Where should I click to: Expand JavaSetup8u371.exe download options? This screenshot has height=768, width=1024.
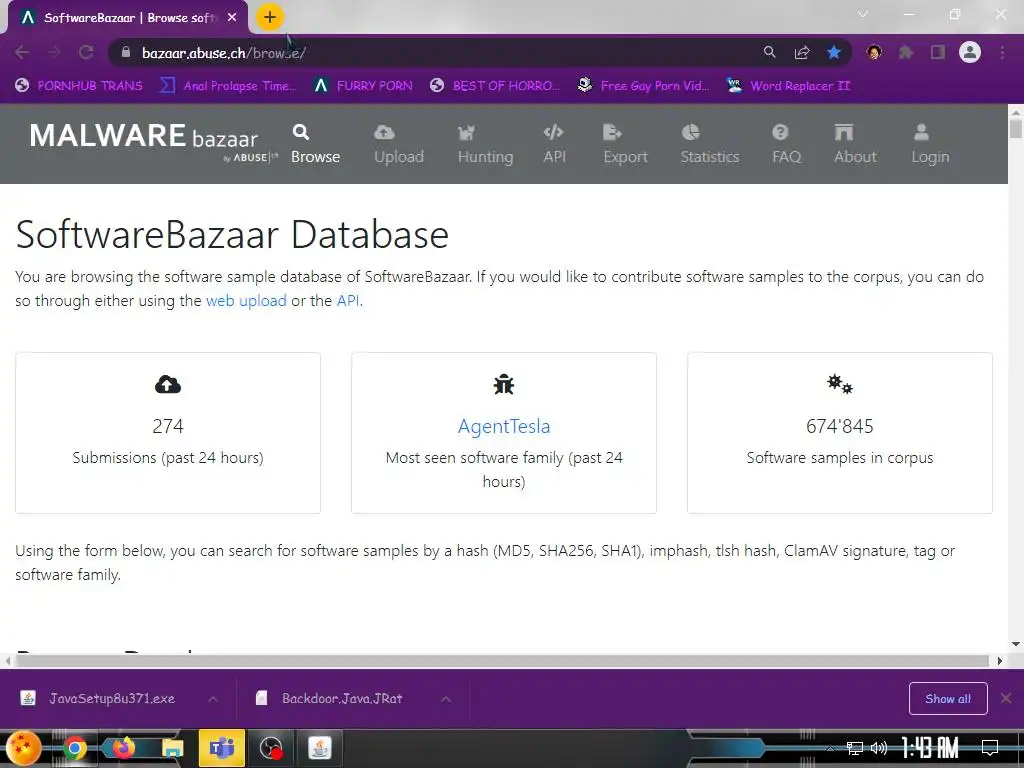tap(213, 699)
